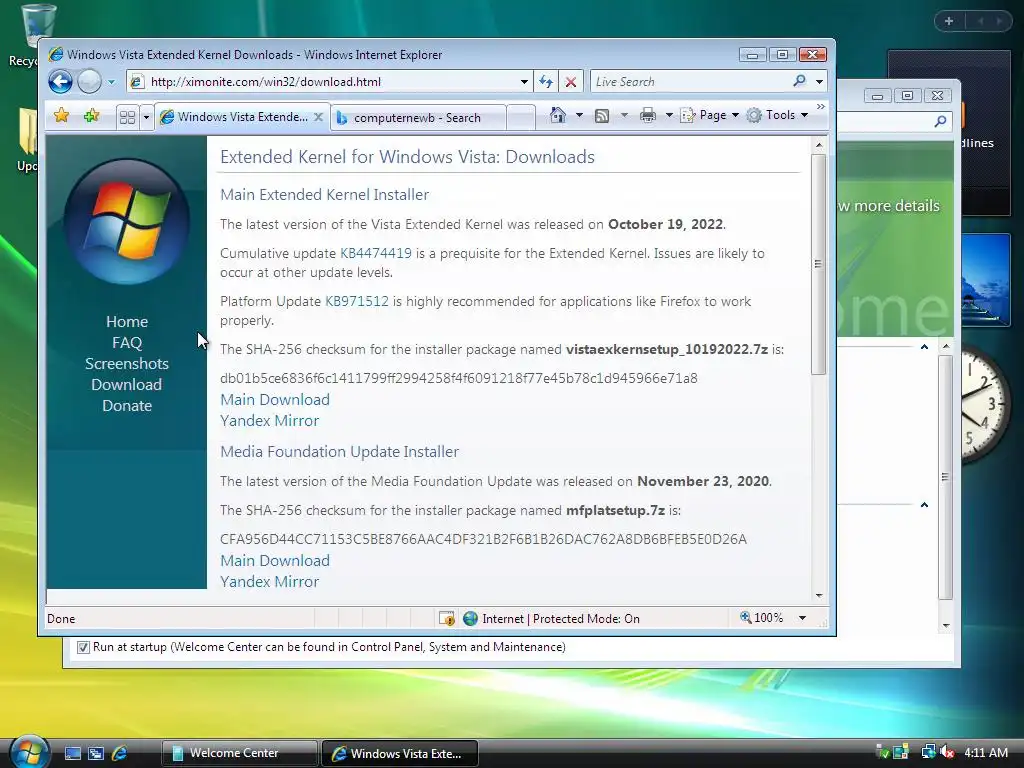Expand the zoom level dropdown arrow
Image resolution: width=1024 pixels, height=768 pixels.
[x=803, y=618]
